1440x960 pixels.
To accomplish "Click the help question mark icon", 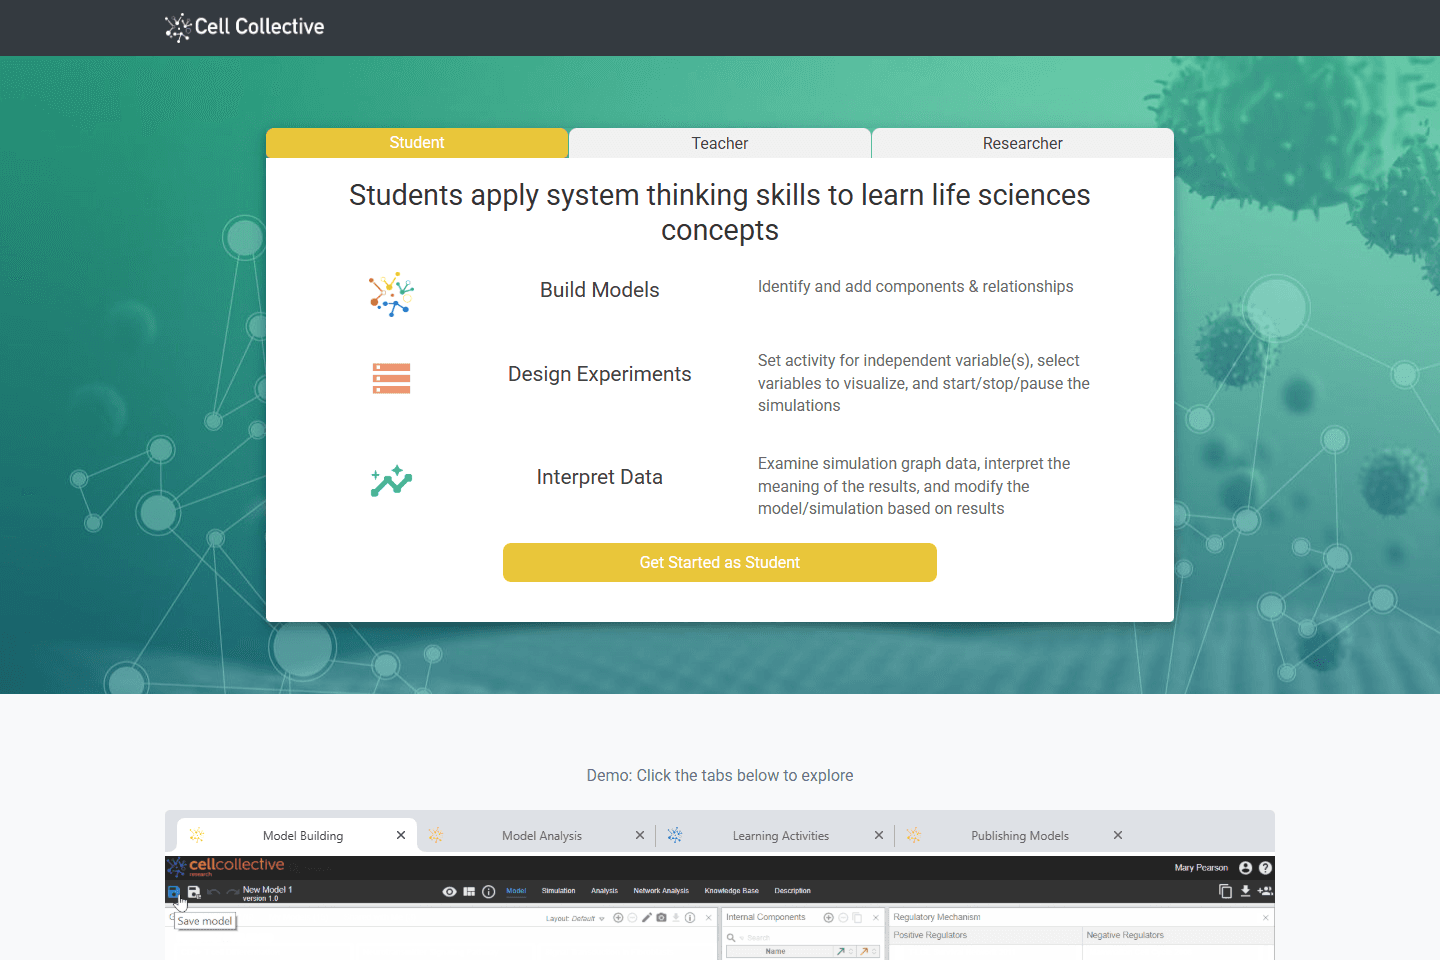I will pyautogui.click(x=1265, y=868).
